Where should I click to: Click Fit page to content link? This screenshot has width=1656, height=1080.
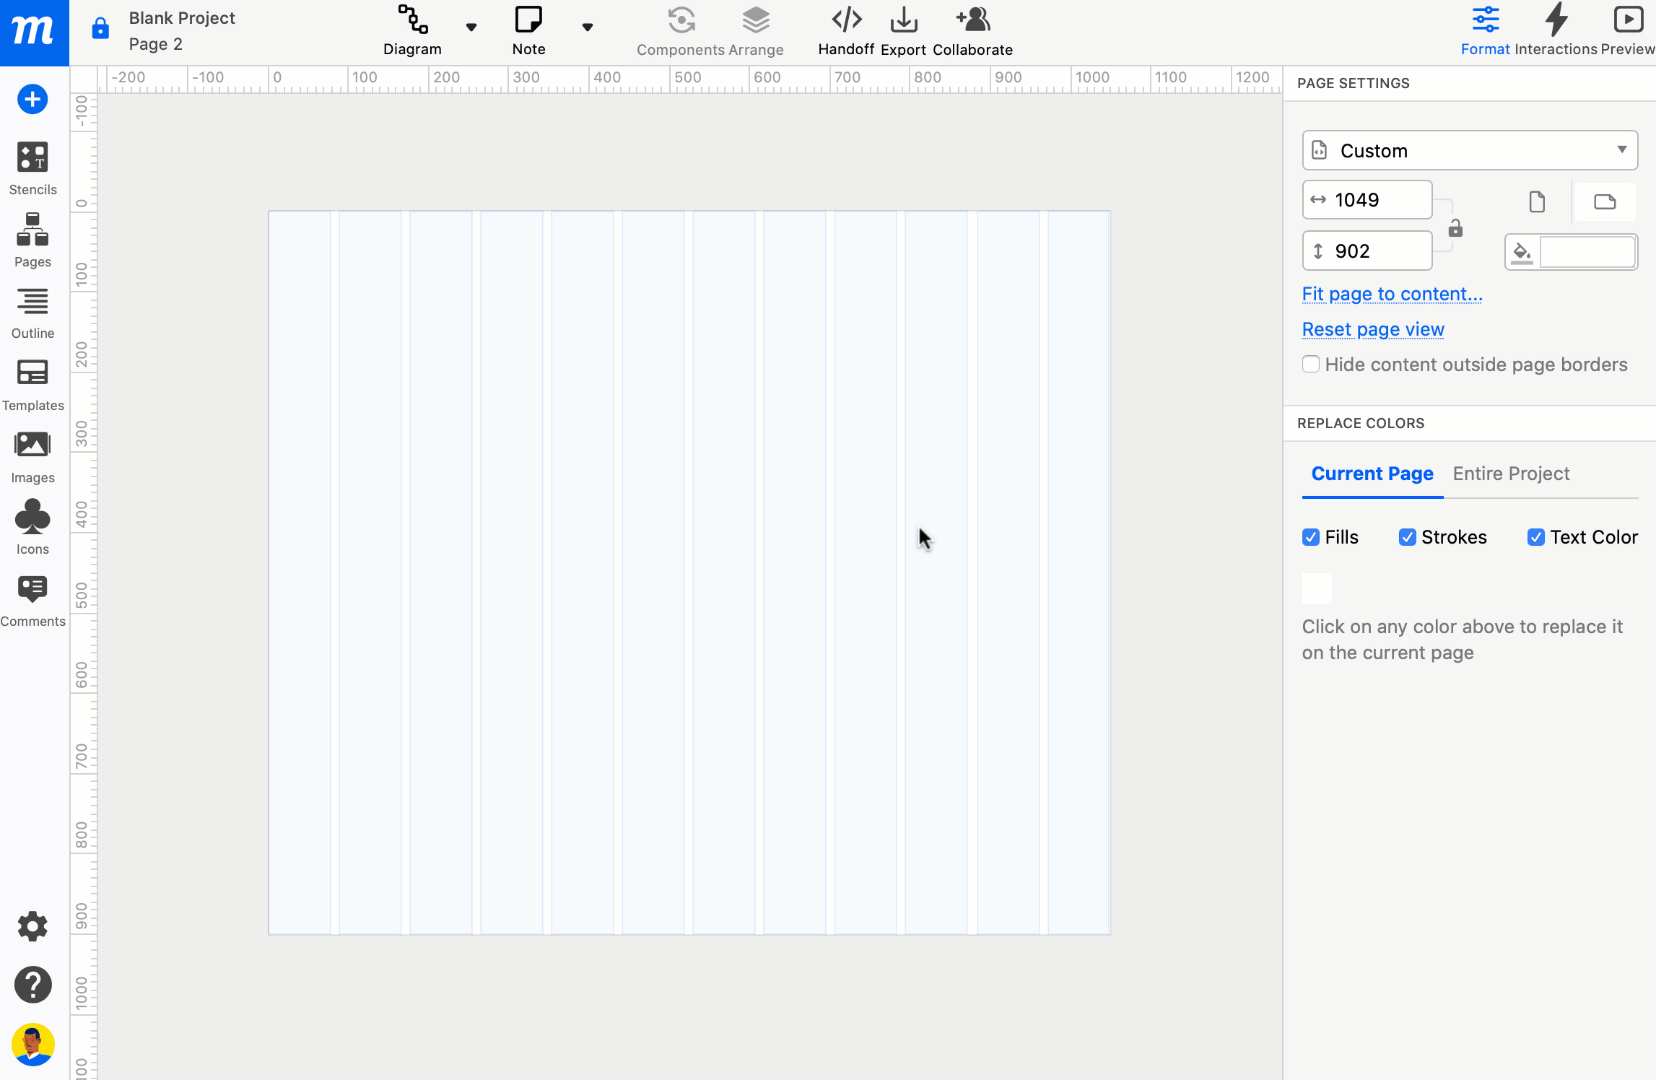[1392, 294]
